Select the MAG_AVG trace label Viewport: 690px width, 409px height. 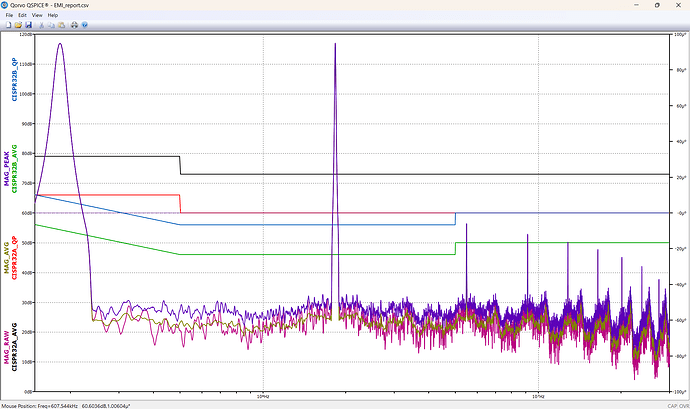[7, 258]
